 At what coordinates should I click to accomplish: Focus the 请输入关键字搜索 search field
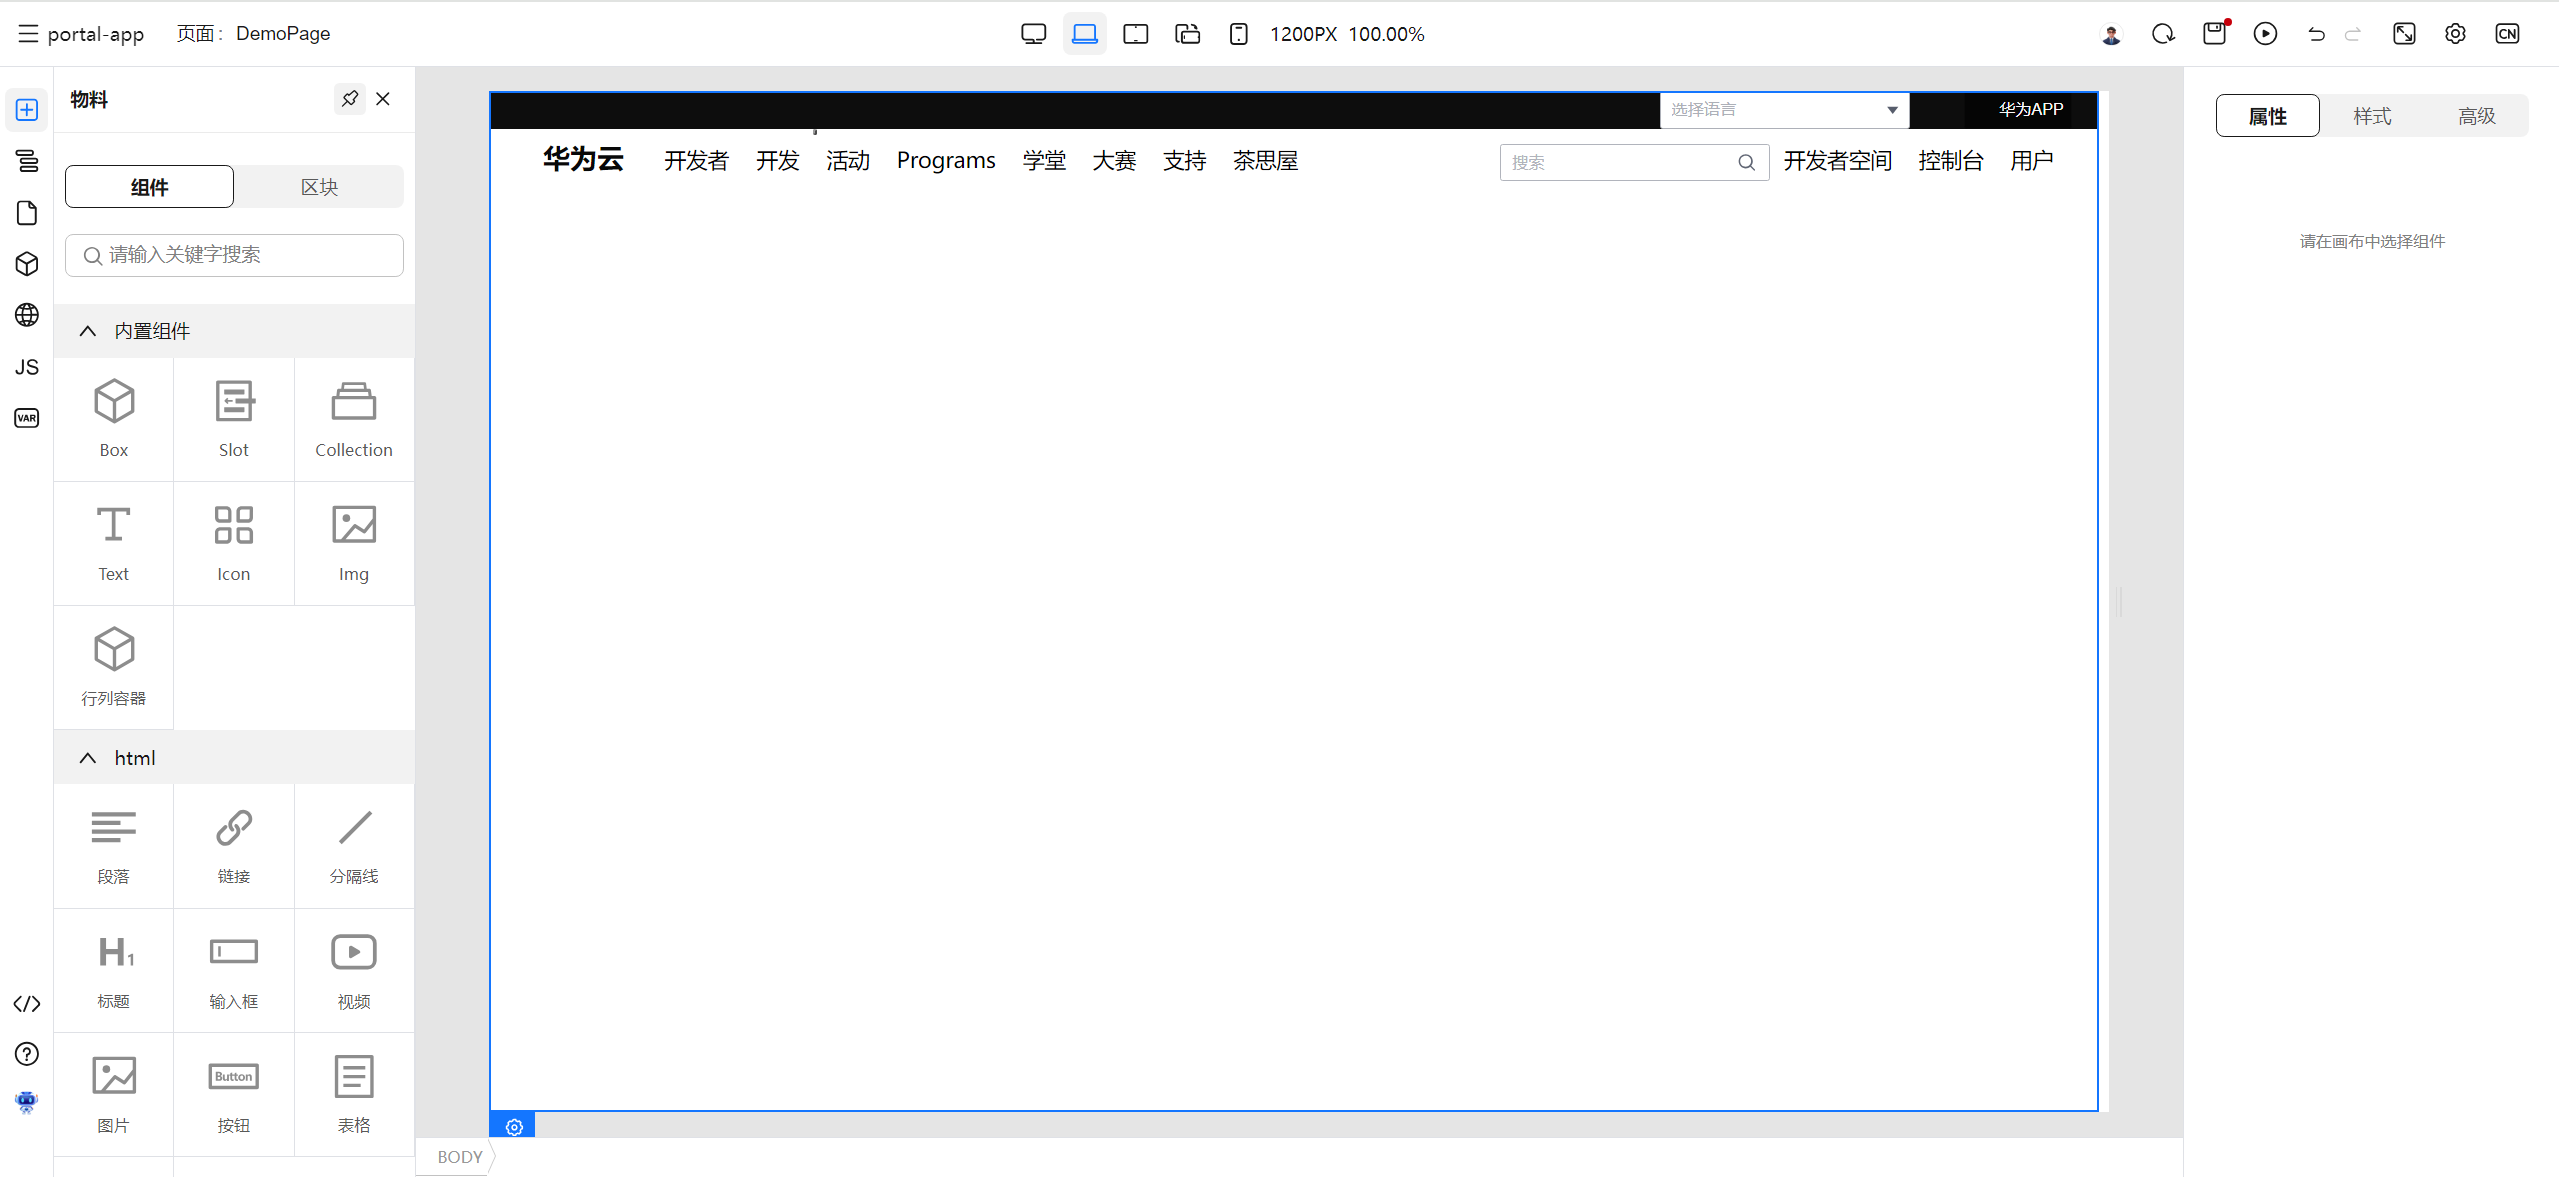coord(235,255)
